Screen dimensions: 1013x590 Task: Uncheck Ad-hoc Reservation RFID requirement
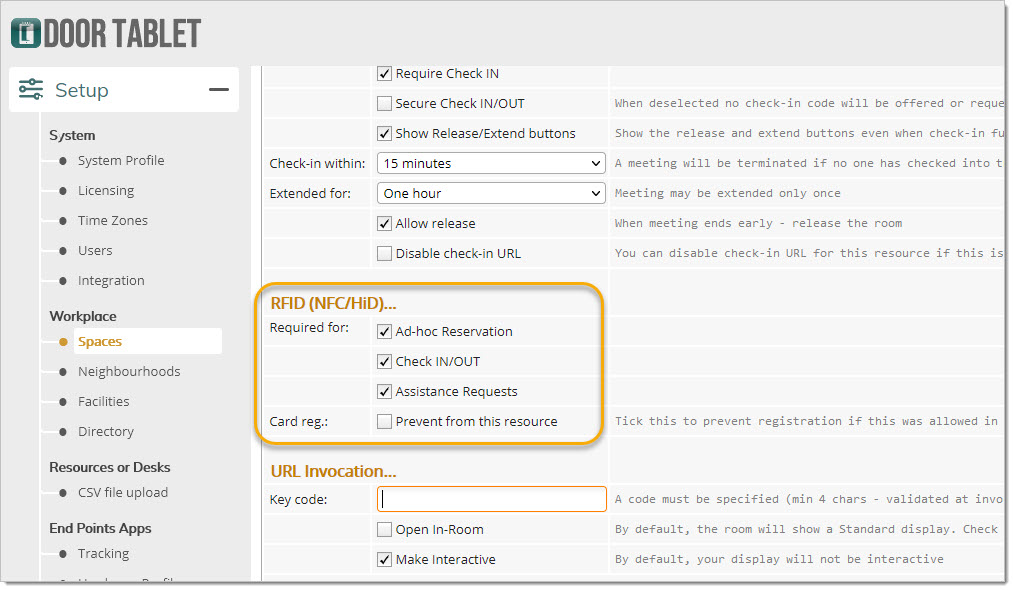tap(385, 331)
